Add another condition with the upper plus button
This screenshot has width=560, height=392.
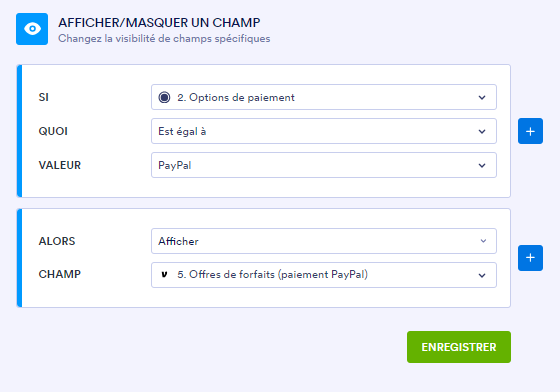click(530, 131)
